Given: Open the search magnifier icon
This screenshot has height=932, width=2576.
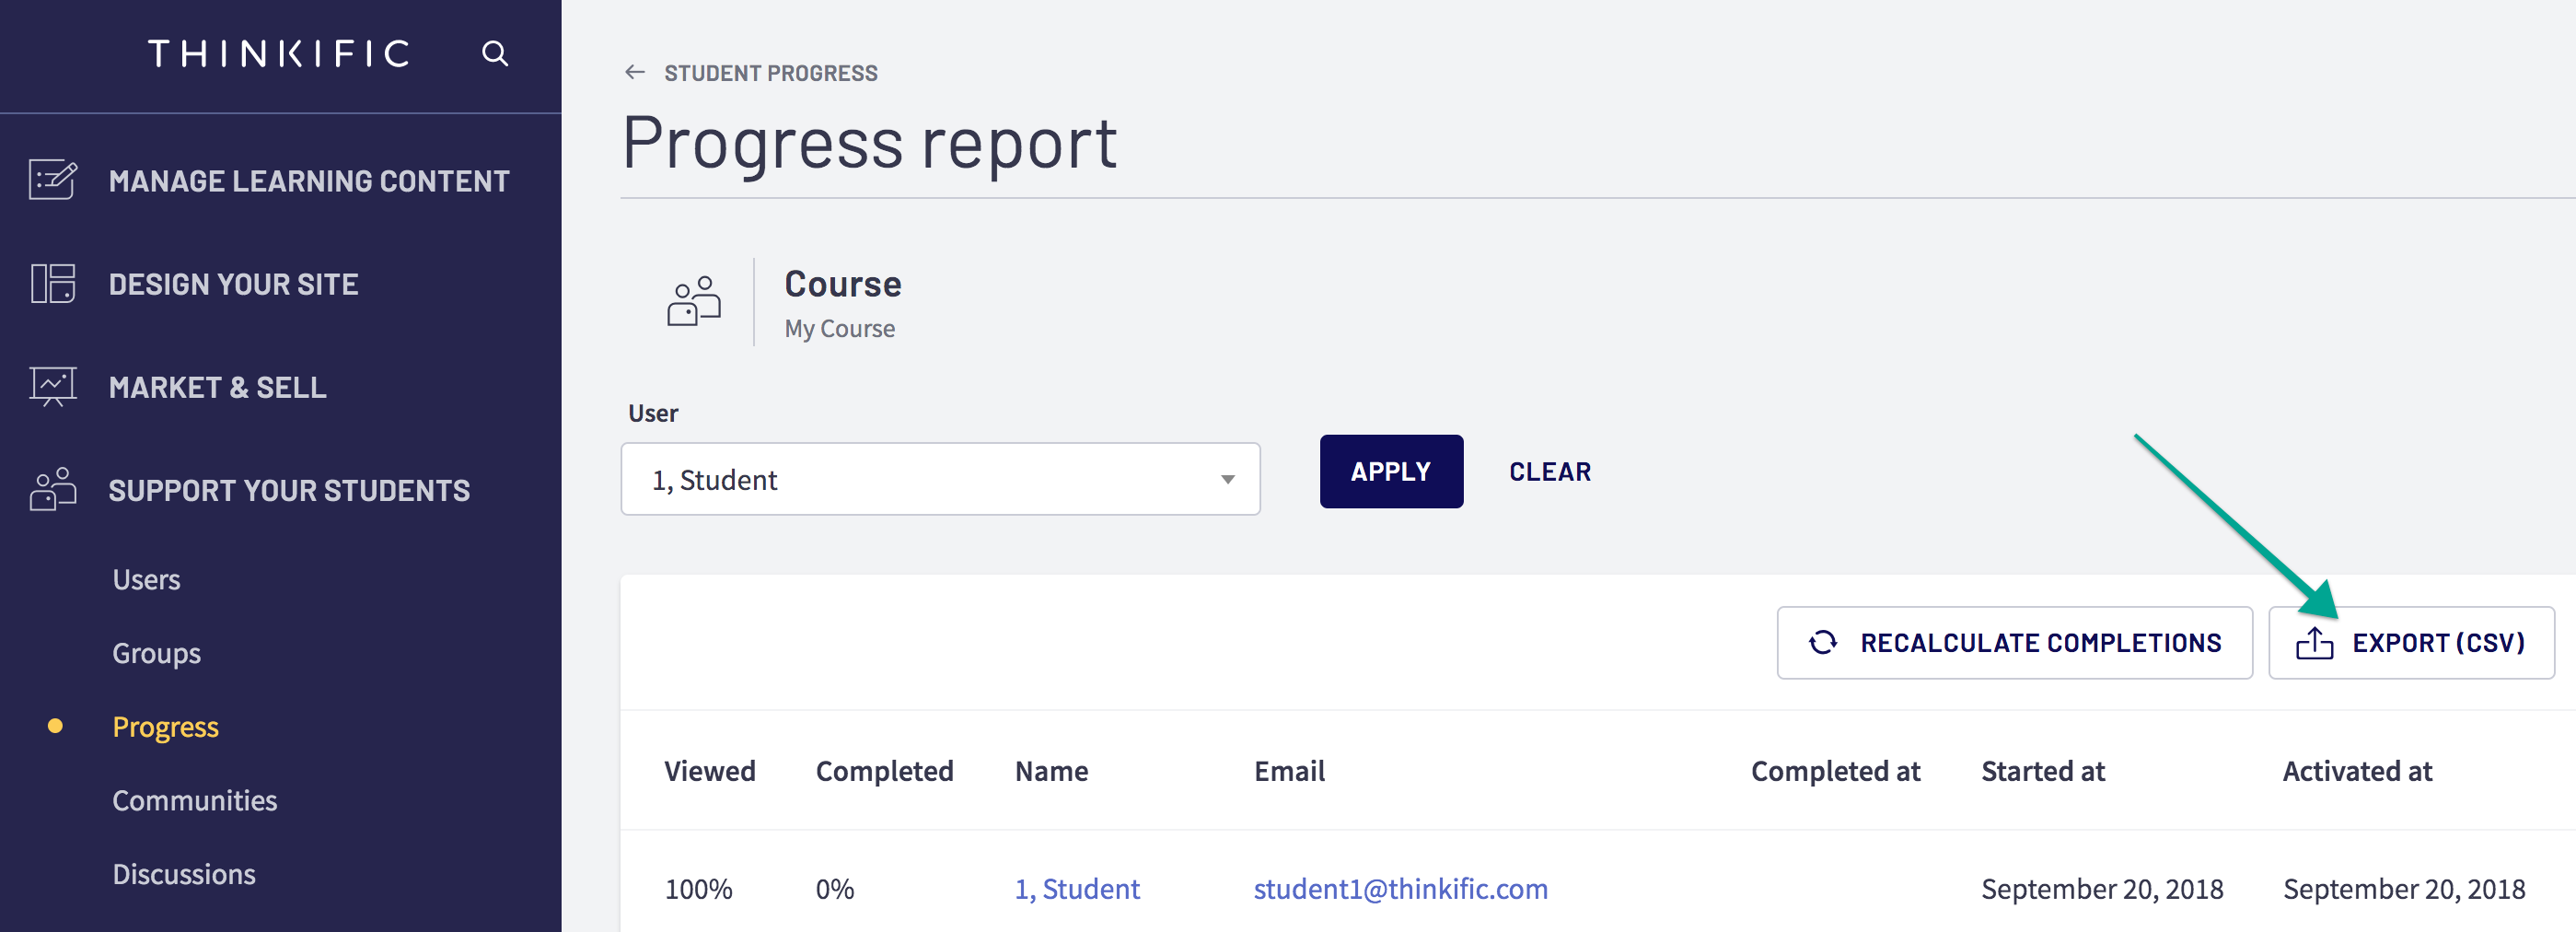Looking at the screenshot, I should pyautogui.click(x=495, y=53).
